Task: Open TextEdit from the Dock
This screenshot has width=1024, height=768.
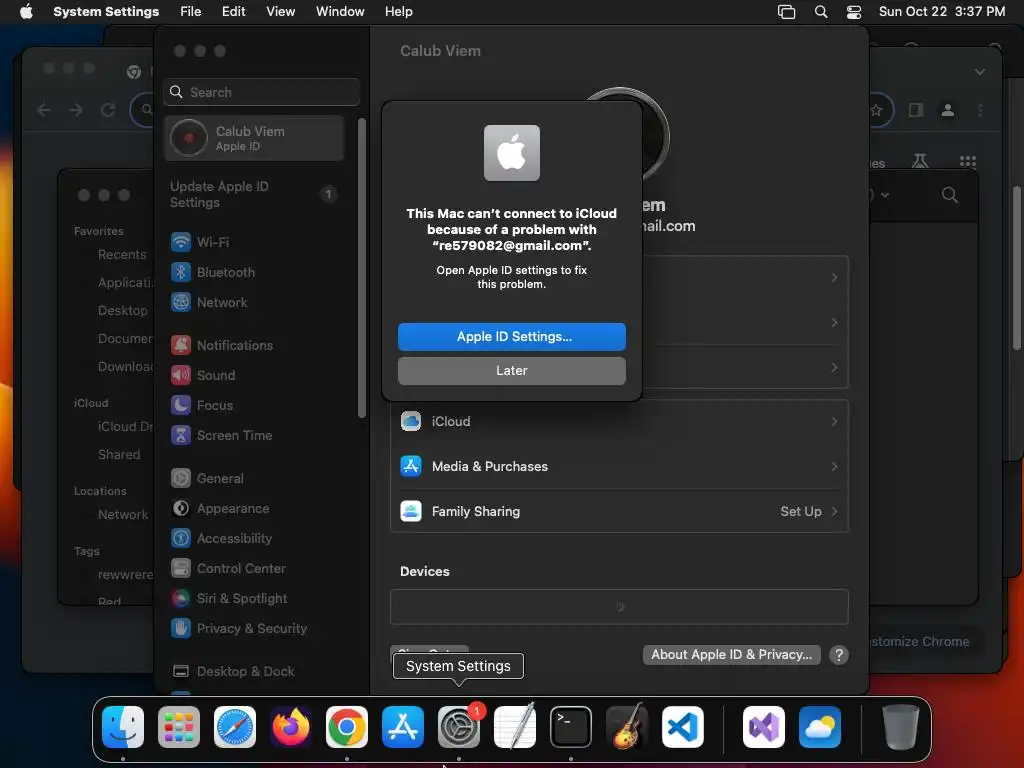Action: point(515,727)
